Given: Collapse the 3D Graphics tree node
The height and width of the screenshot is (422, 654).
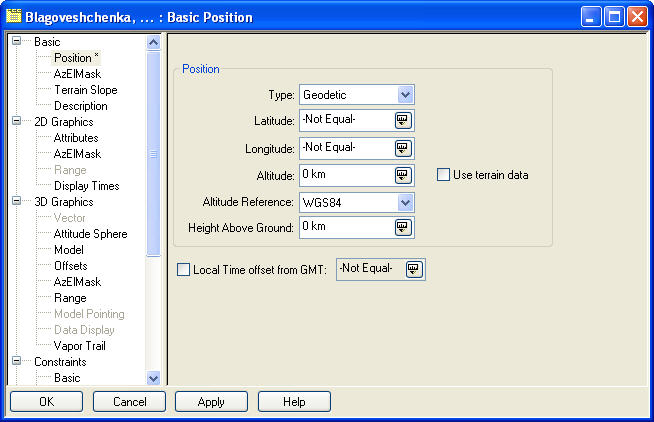Looking at the screenshot, I should coord(17,202).
